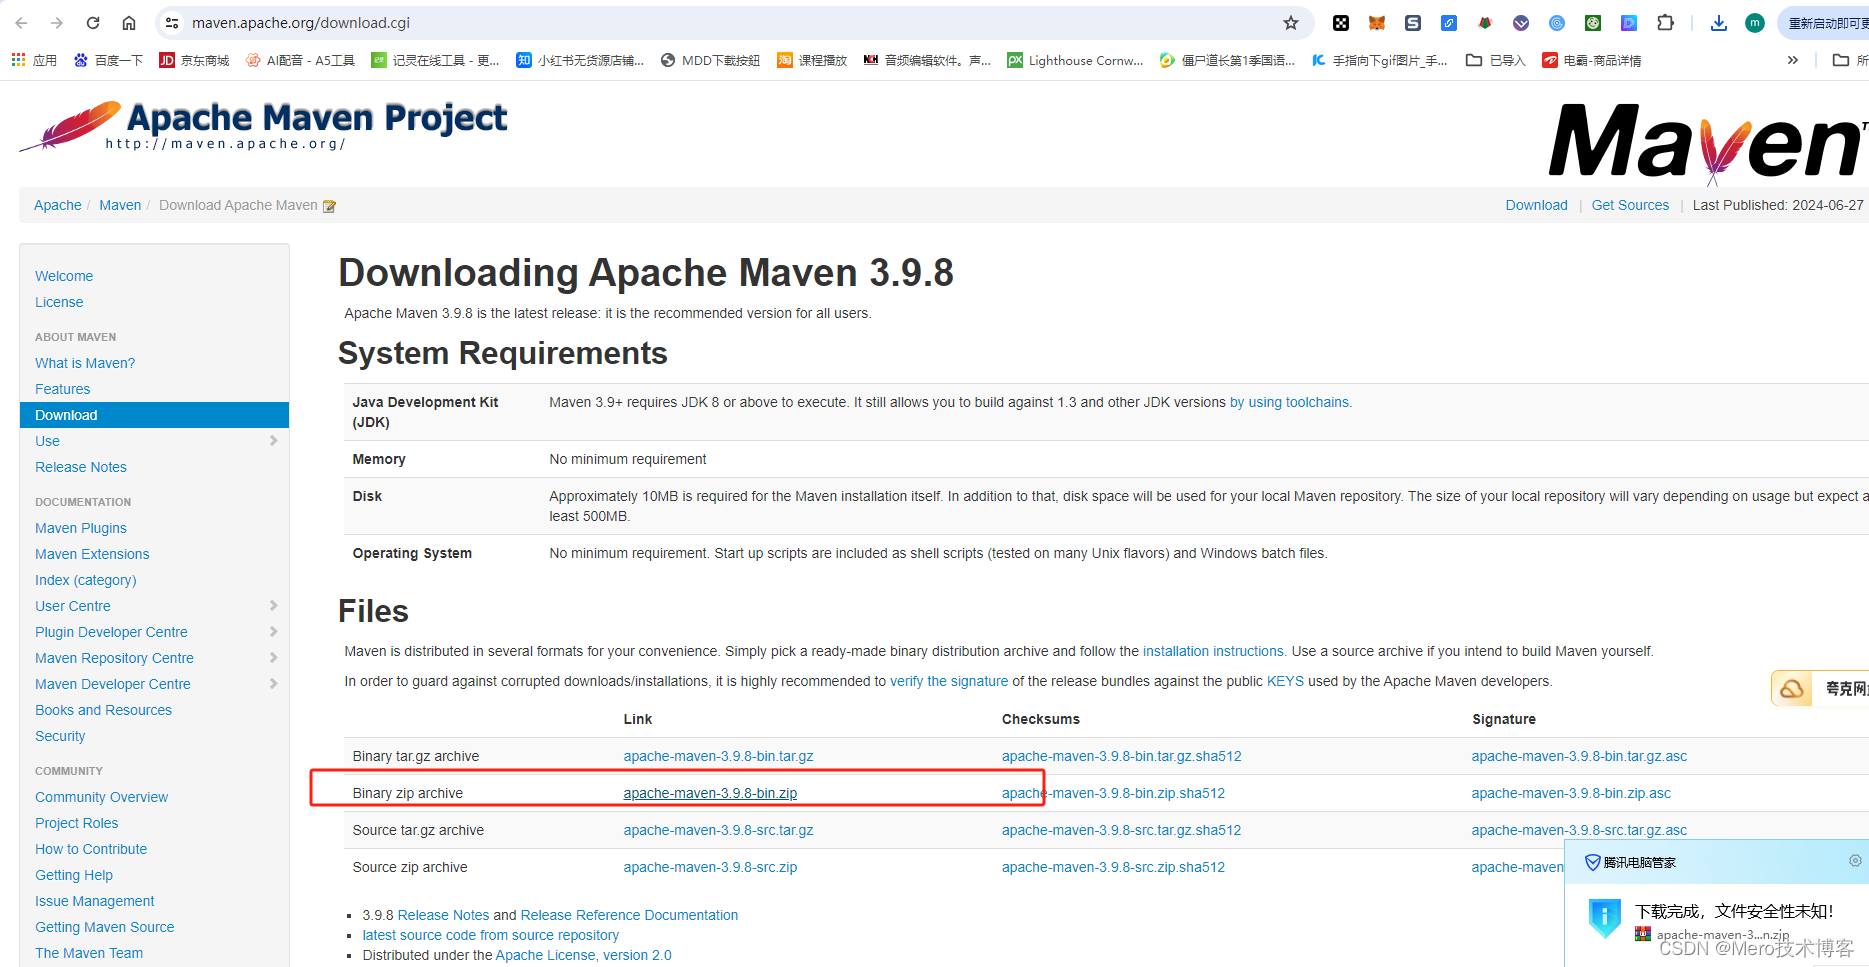The image size is (1869, 967).
Task: Open apache-maven-3.9.8-bin.zip.asc signature
Action: point(1571,793)
